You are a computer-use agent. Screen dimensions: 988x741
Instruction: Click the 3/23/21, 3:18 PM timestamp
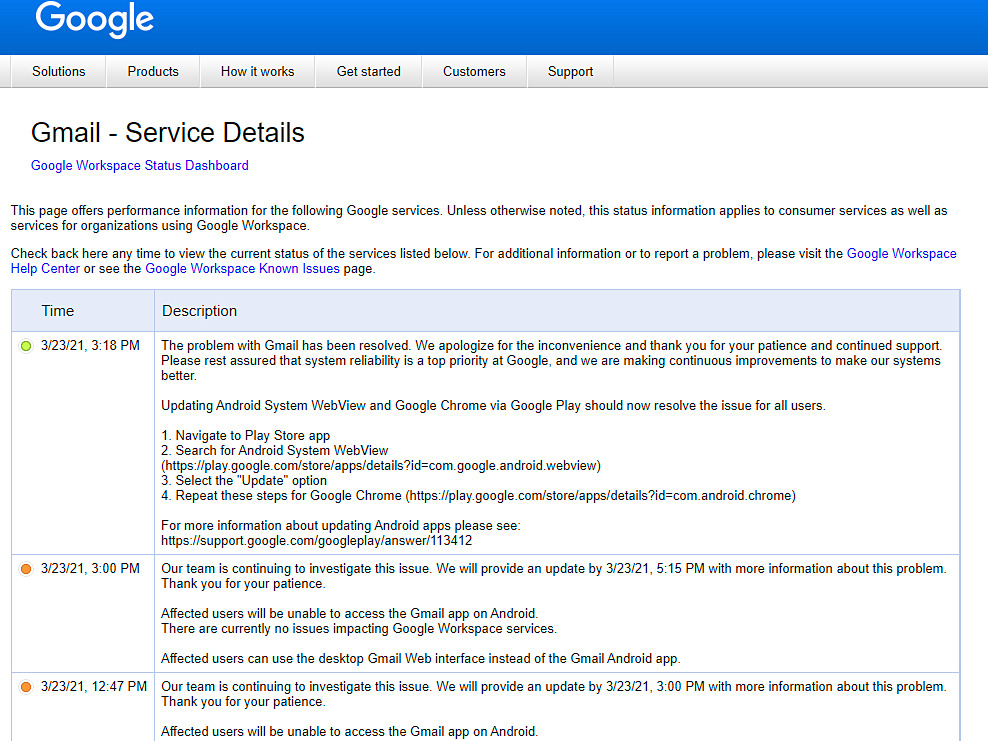(90, 345)
